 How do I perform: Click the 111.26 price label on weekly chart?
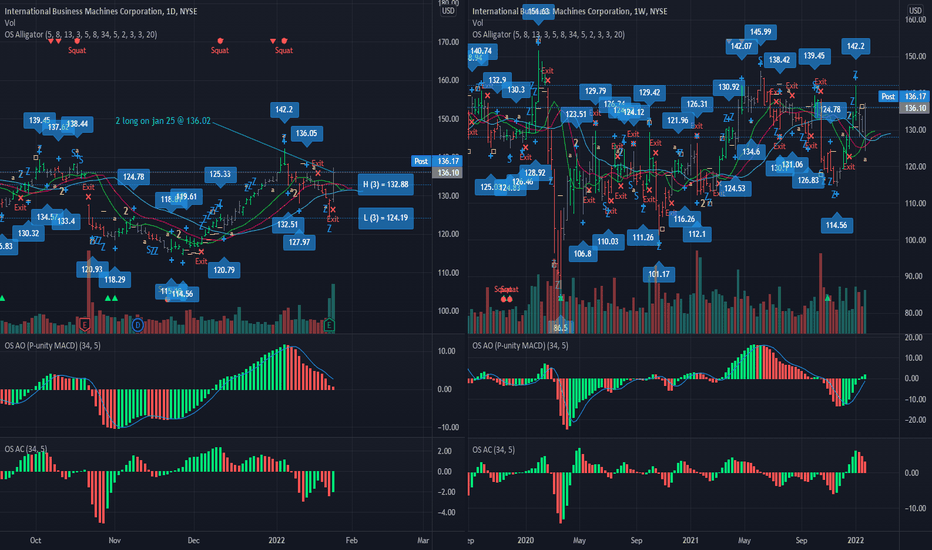coord(643,237)
